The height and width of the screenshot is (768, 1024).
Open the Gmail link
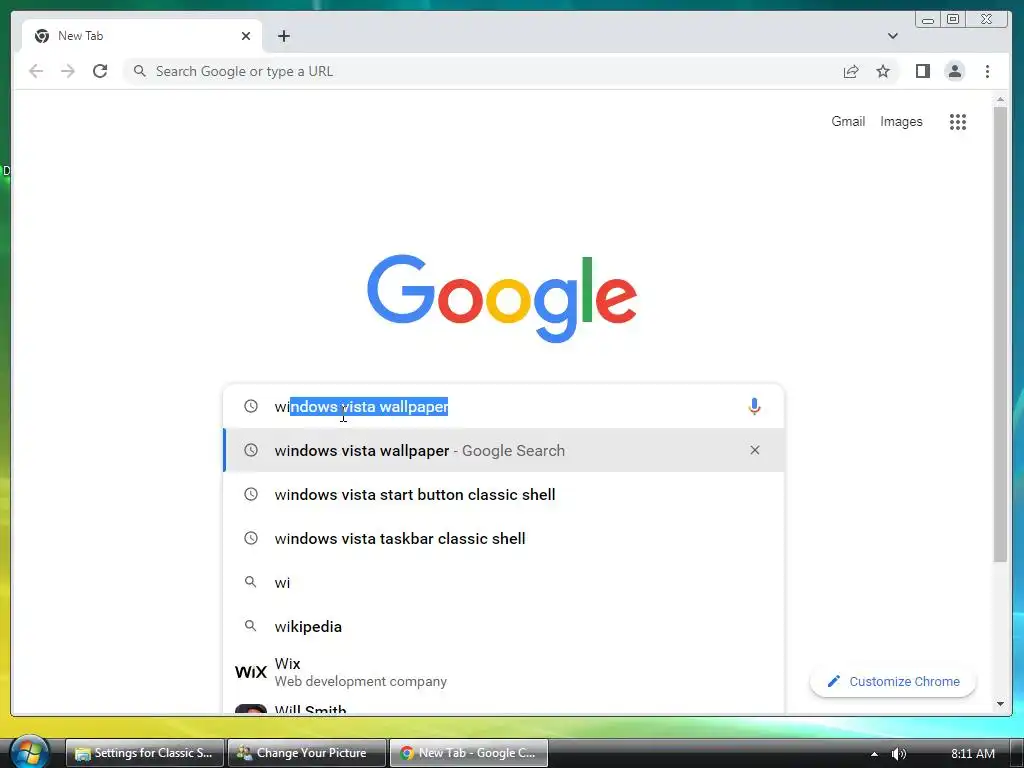coord(848,121)
